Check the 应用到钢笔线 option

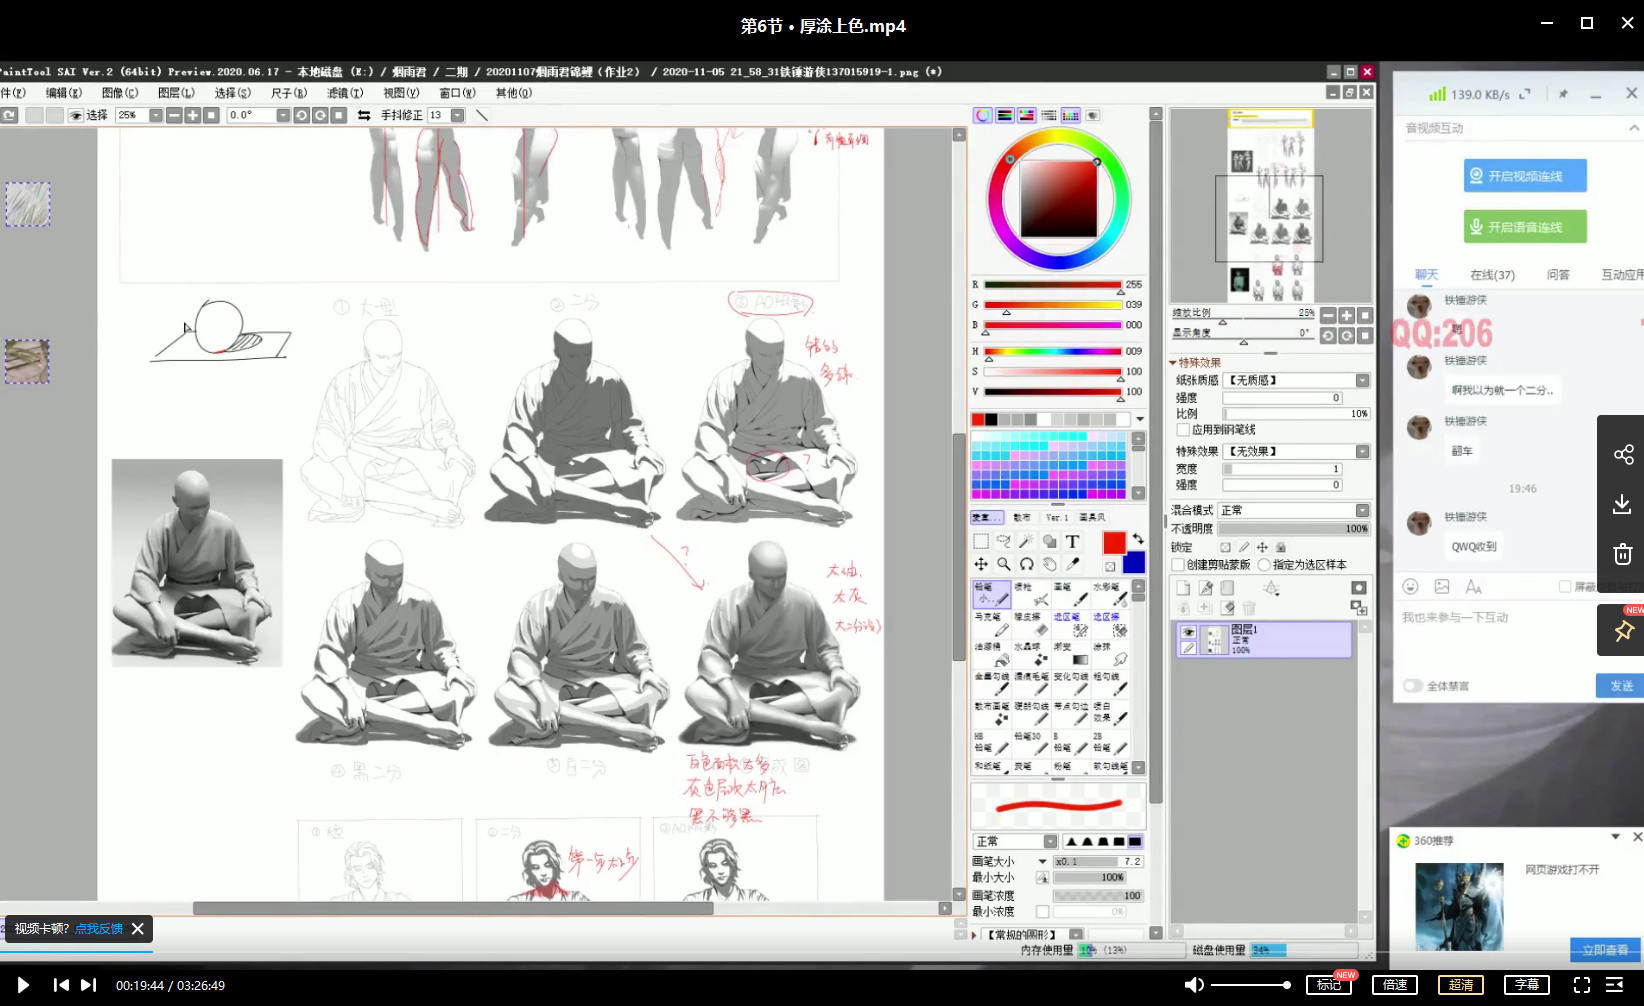coord(1183,430)
